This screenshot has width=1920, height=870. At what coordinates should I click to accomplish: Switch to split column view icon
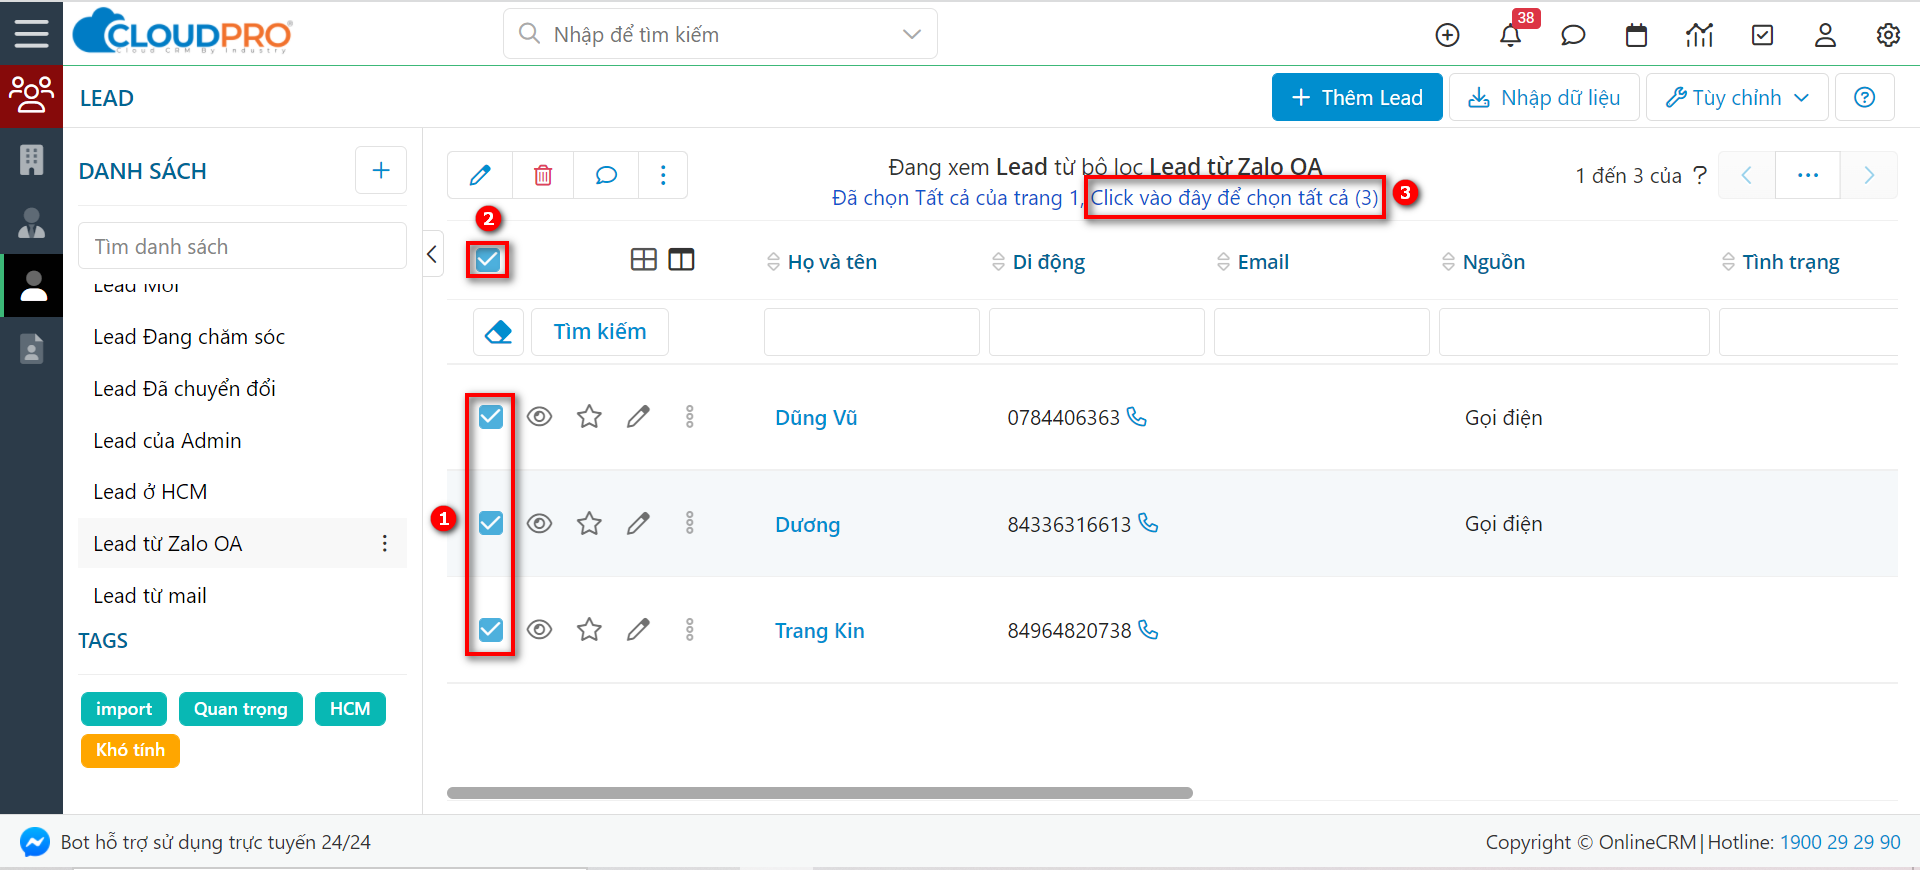[681, 260]
